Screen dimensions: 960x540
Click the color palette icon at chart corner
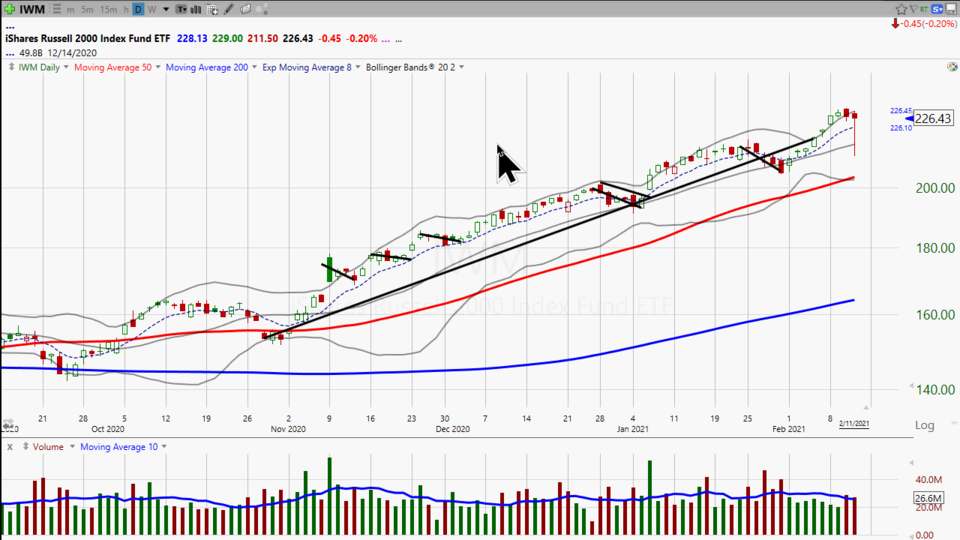click(952, 67)
